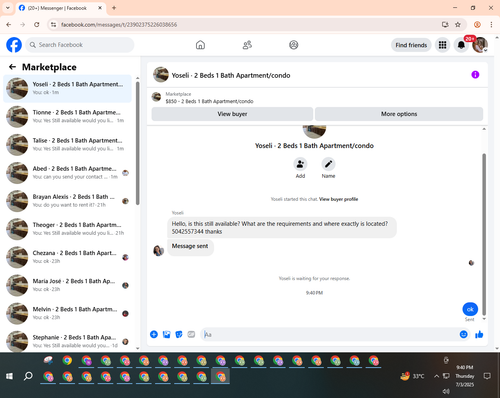
Task: Click Yoseli's 'Hello, is this still available' message
Action: [x=282, y=228]
